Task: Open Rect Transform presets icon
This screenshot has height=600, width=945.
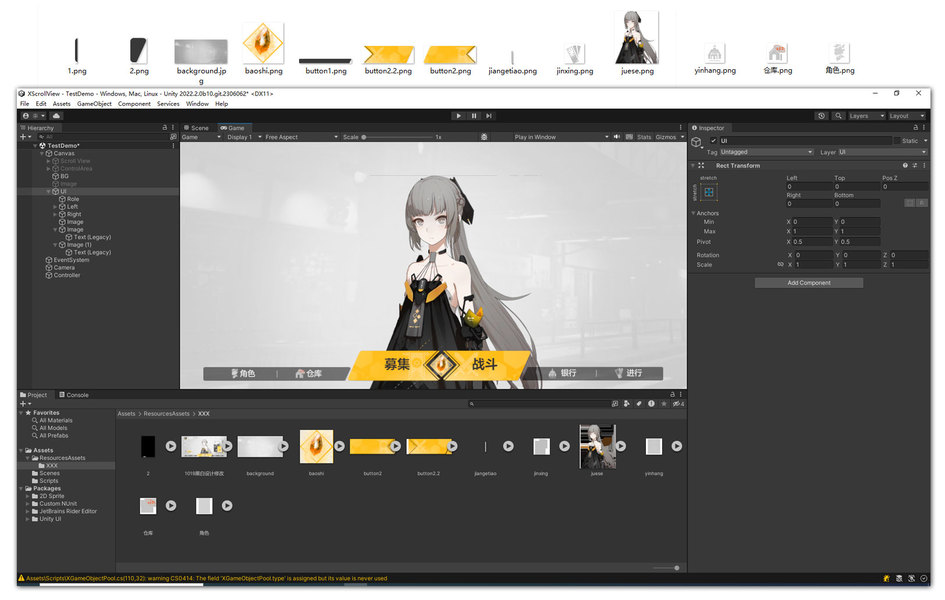Action: 914,165
